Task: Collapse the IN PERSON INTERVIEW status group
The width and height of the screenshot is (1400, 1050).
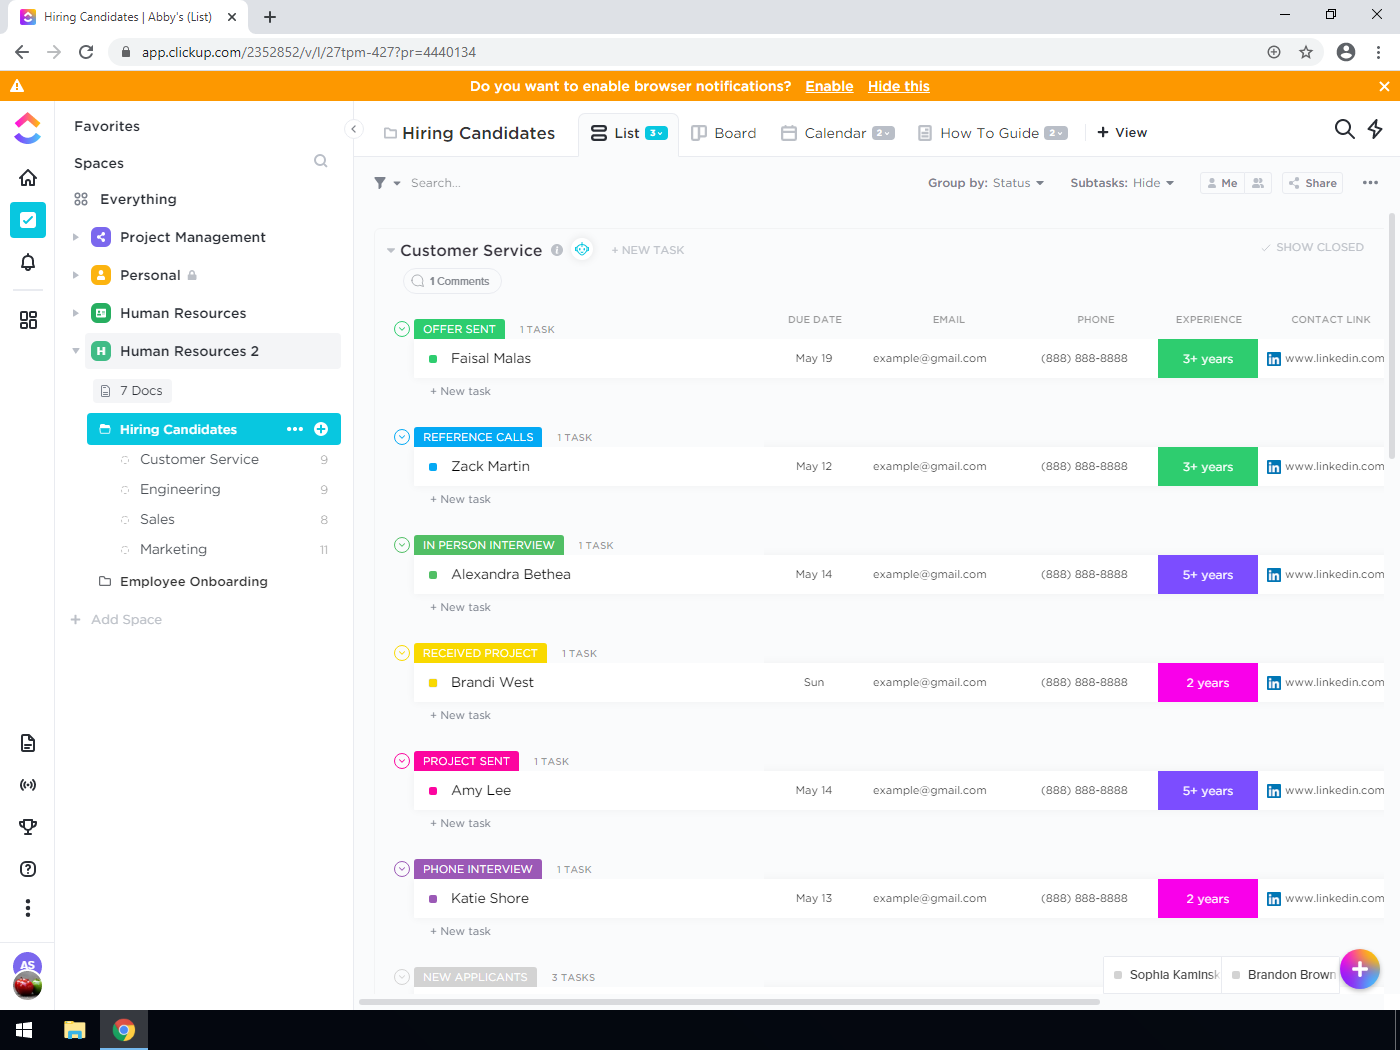Action: click(402, 545)
